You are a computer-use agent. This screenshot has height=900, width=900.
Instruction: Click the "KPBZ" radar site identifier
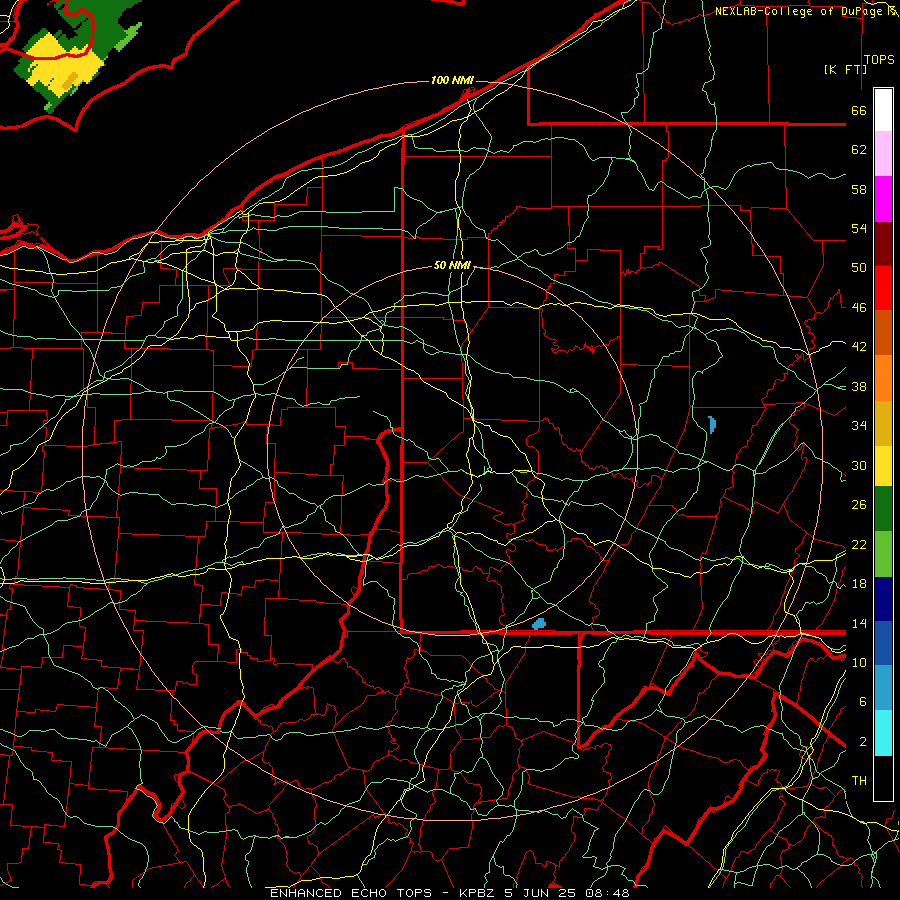pos(479,893)
